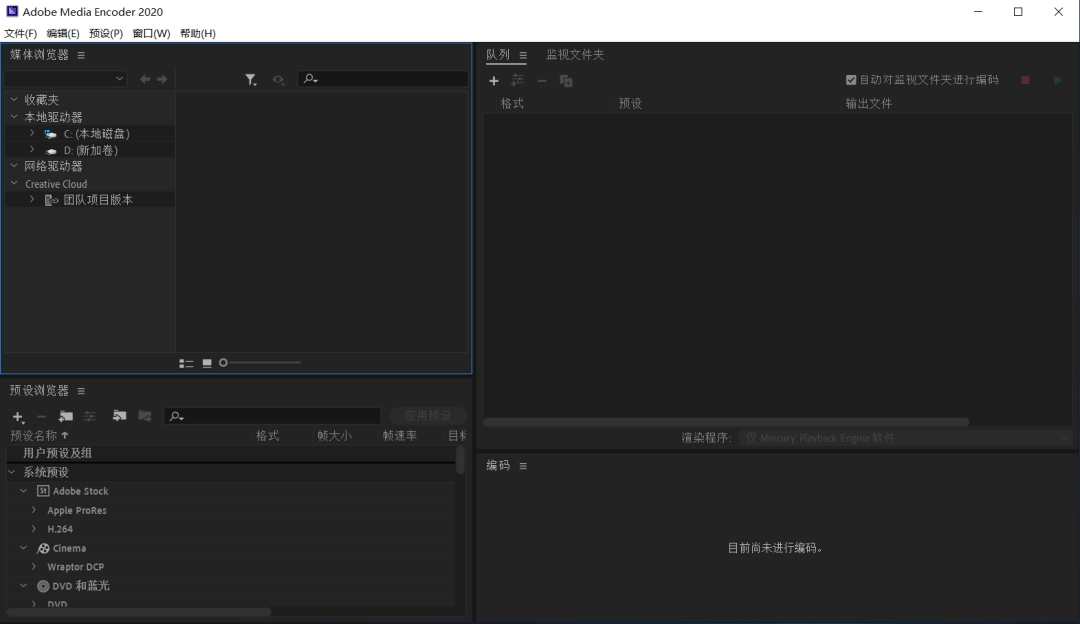Screen dimensions: 1080x624
Task: Click the 帧速率 column header
Action: (x=399, y=435)
